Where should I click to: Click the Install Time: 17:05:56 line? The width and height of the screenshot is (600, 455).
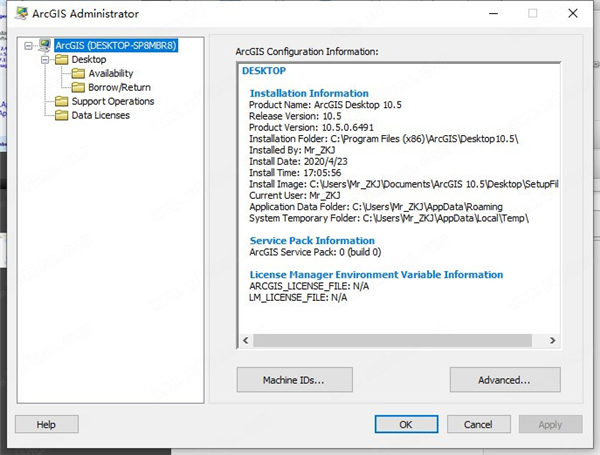295,173
